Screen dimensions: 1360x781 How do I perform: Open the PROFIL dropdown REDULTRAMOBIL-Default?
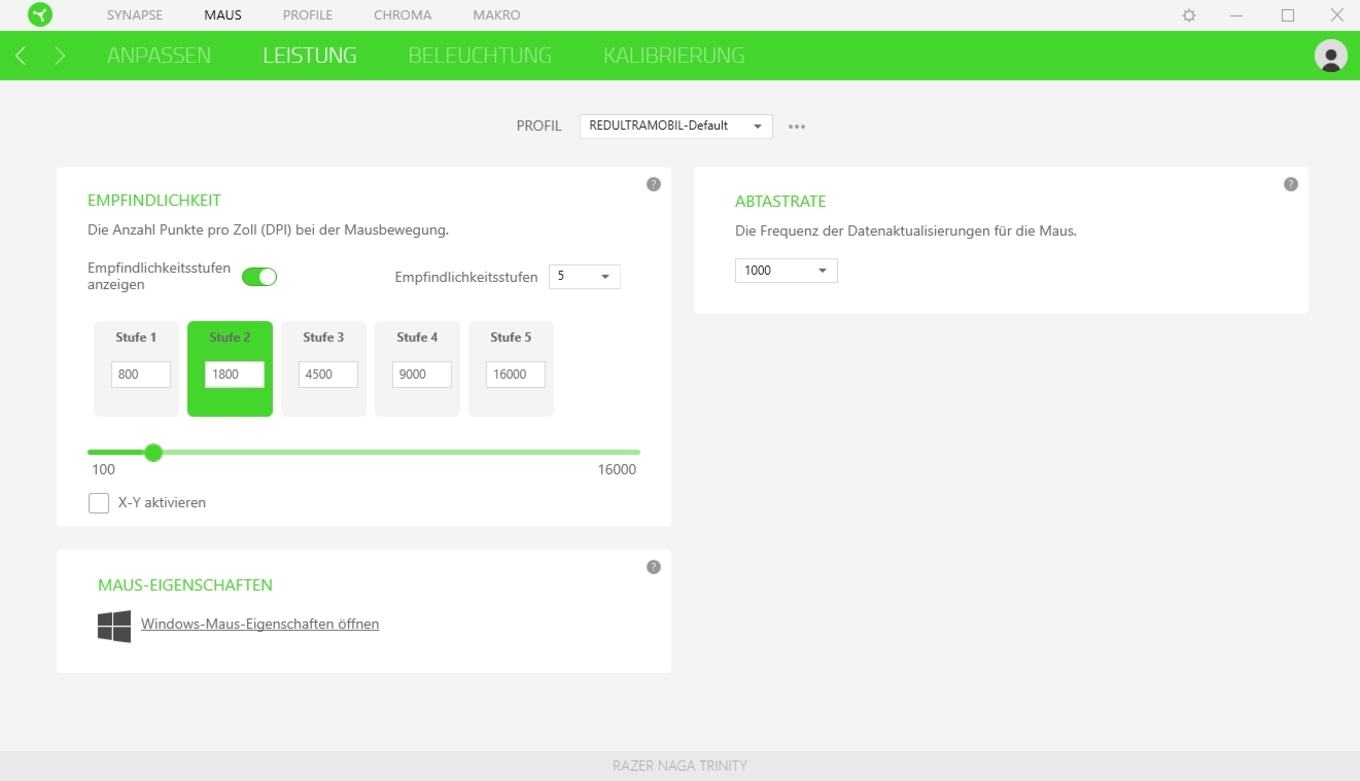(676, 126)
